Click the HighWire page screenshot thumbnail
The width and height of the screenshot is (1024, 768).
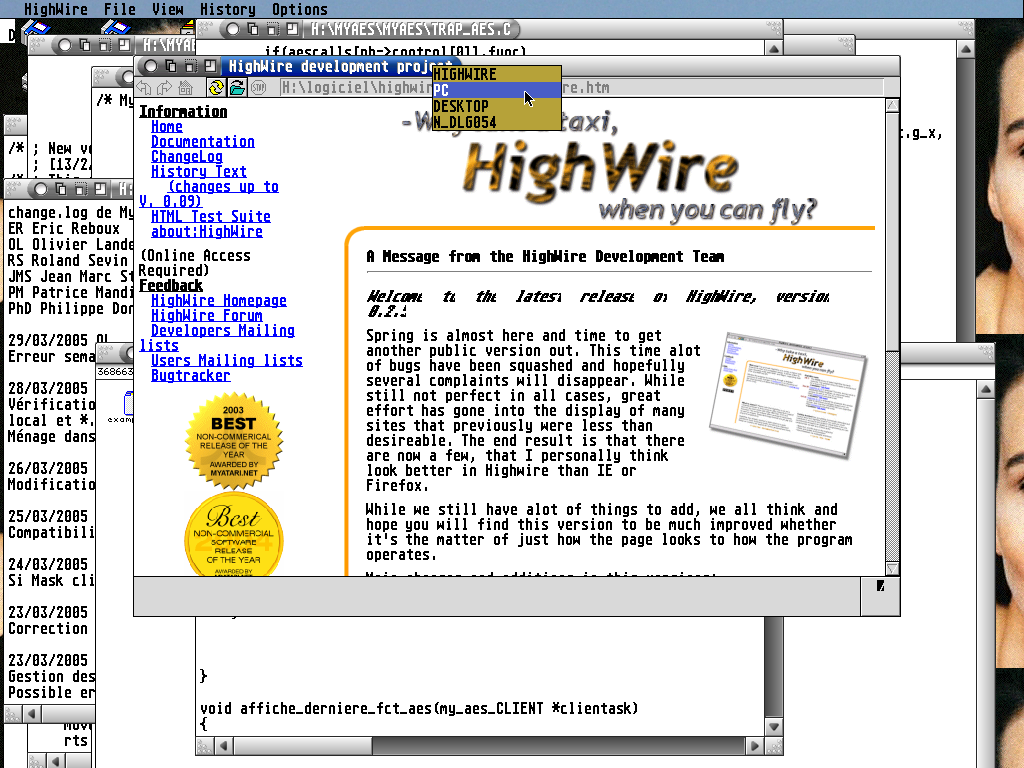[788, 394]
